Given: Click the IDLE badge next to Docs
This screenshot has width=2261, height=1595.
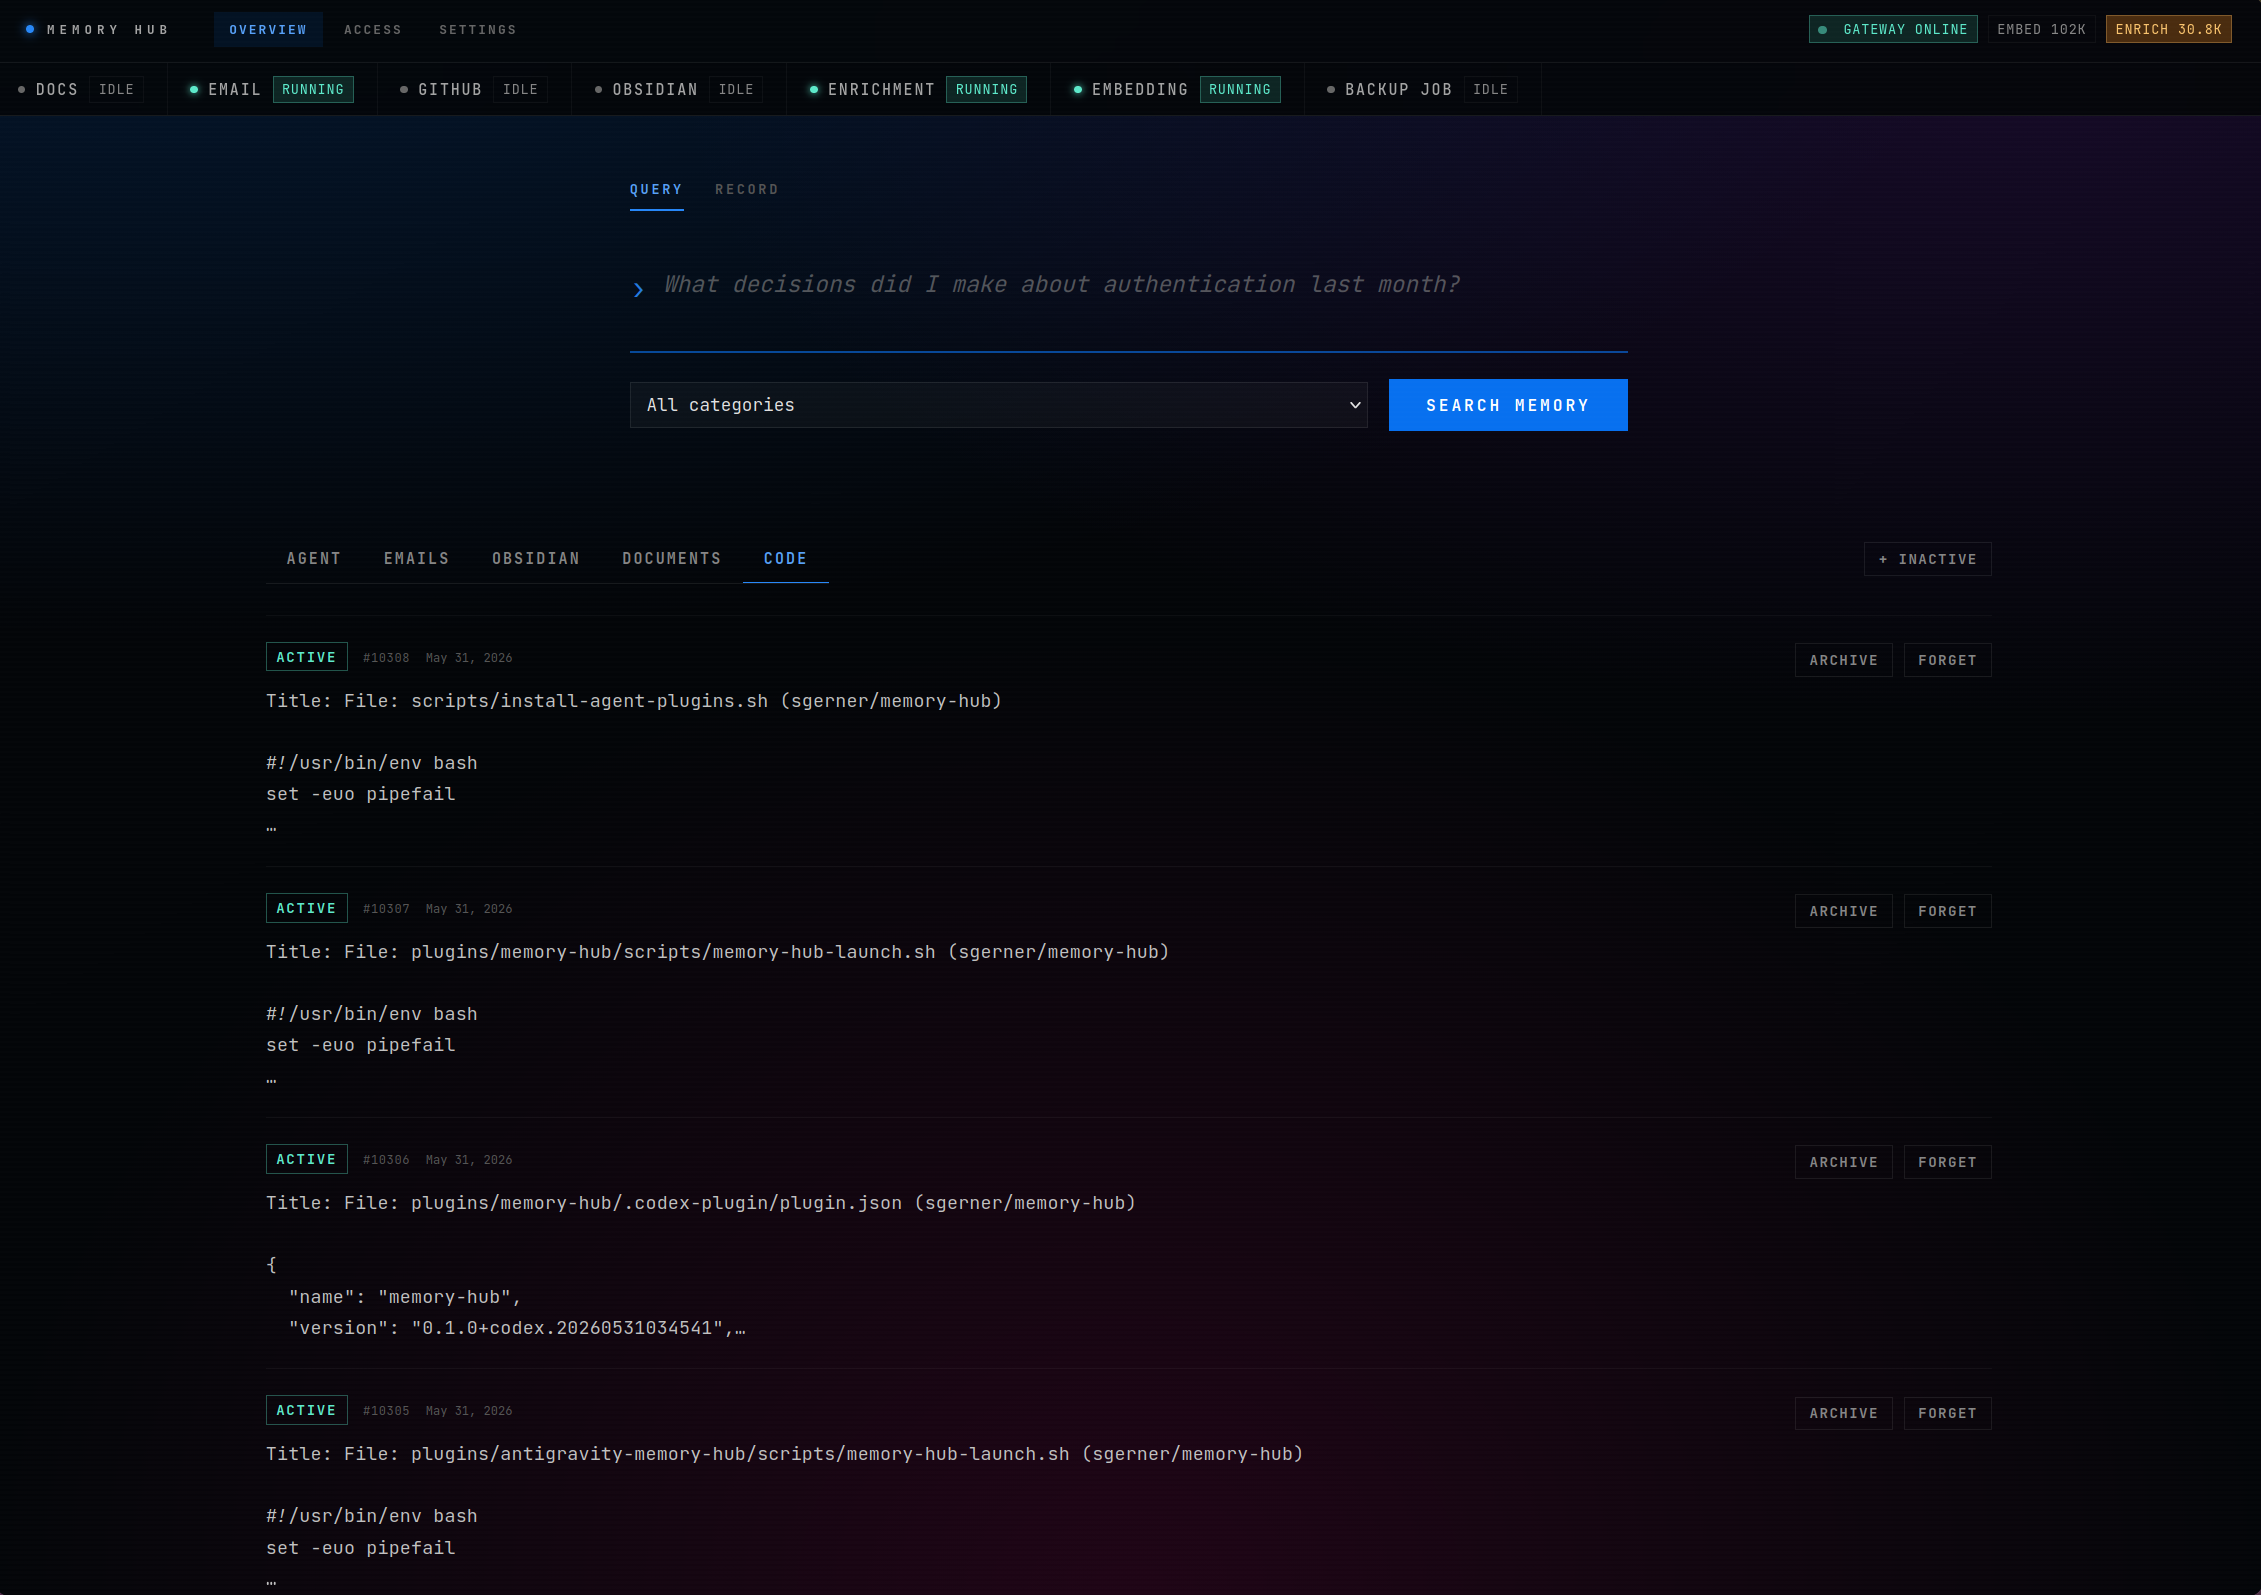Looking at the screenshot, I should tap(116, 89).
